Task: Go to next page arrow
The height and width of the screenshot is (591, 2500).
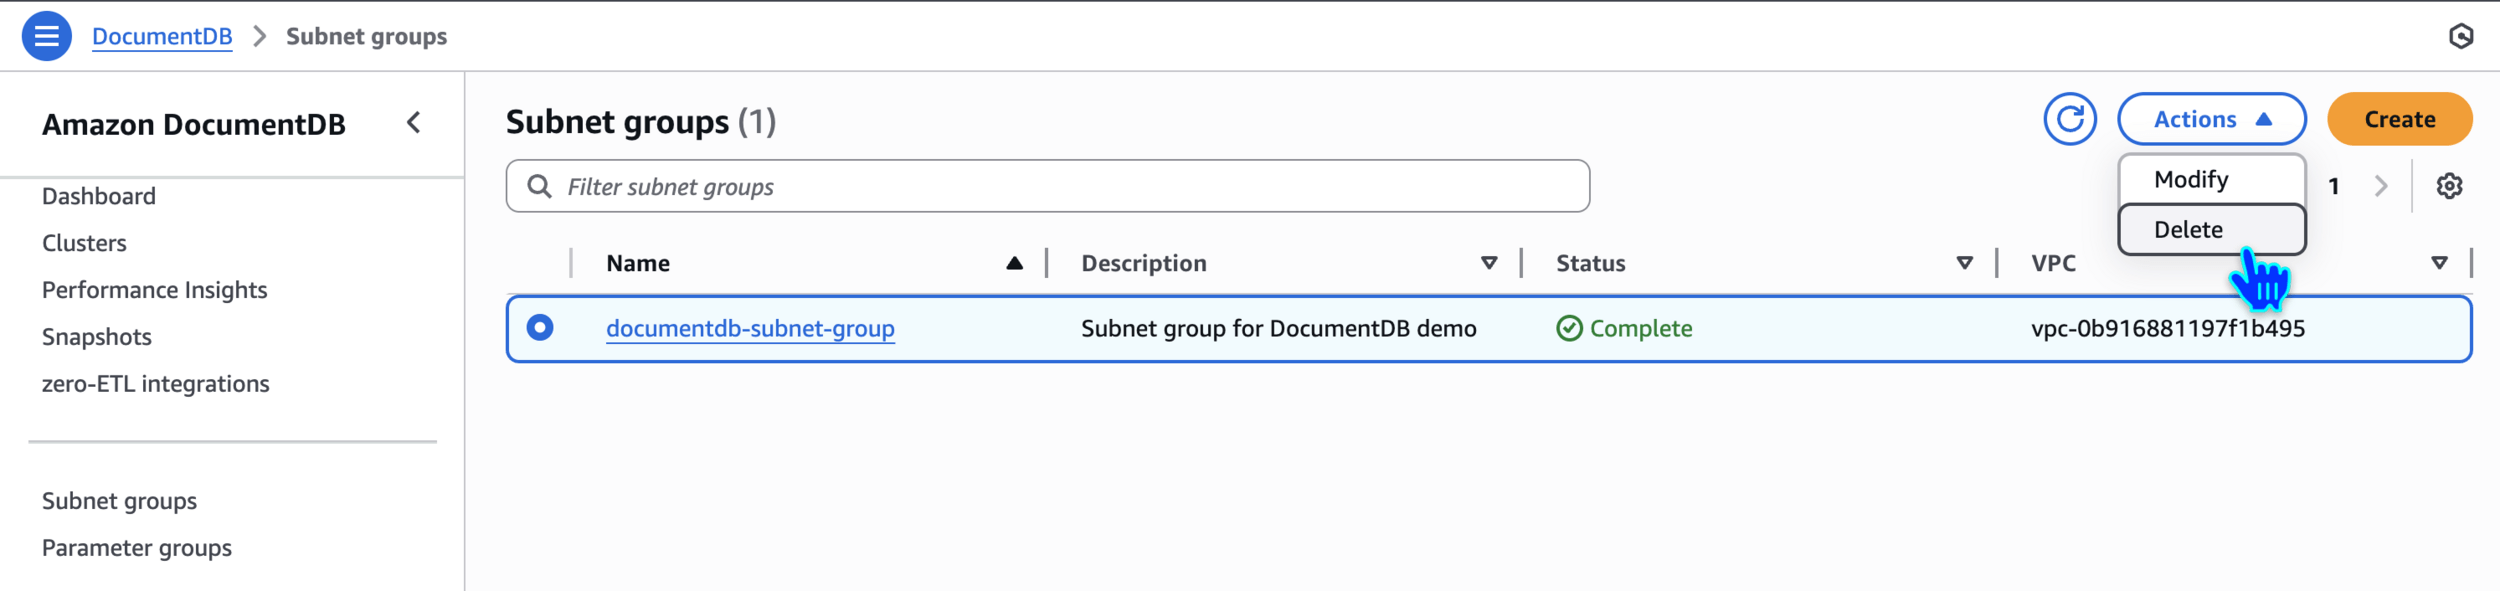Action: click(2381, 186)
